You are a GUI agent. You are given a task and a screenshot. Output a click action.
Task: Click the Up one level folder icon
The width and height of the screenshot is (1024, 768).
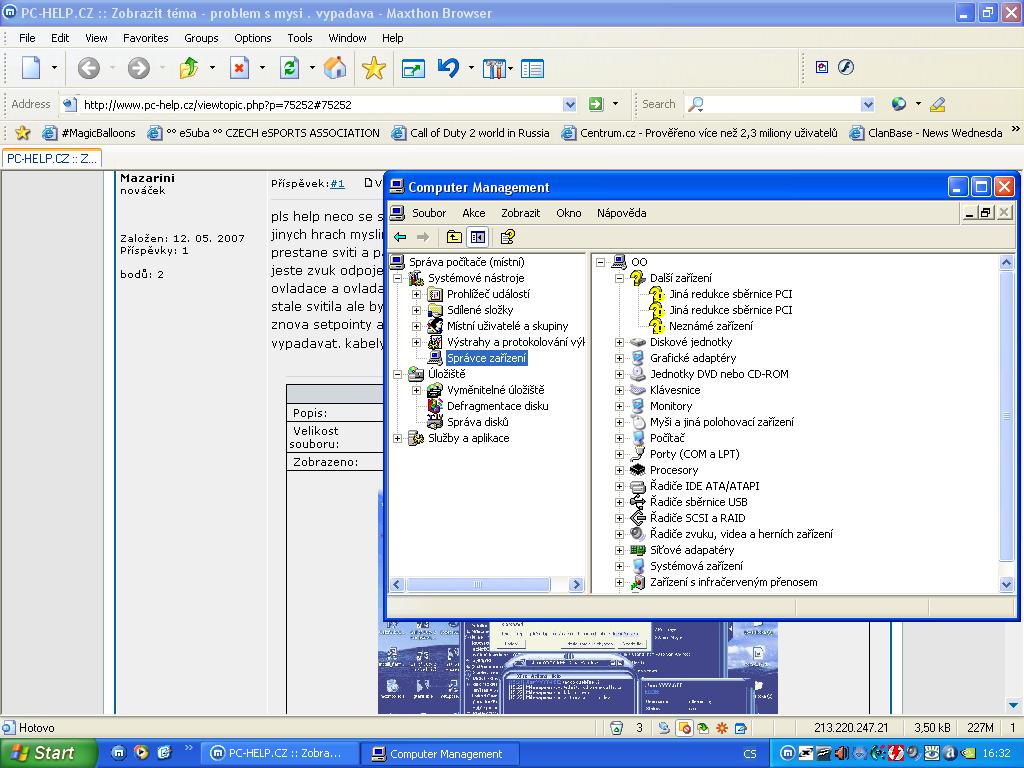point(454,237)
